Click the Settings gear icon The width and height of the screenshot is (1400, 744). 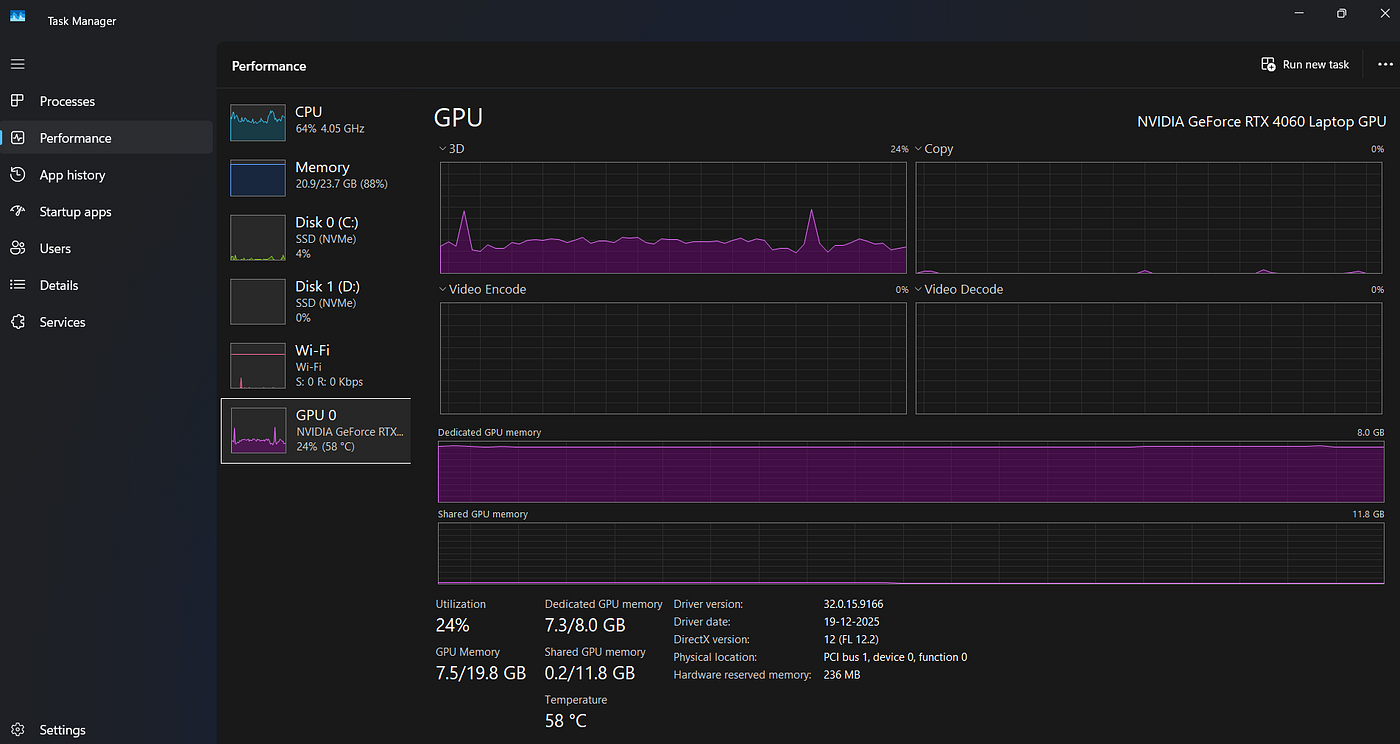click(x=17, y=730)
